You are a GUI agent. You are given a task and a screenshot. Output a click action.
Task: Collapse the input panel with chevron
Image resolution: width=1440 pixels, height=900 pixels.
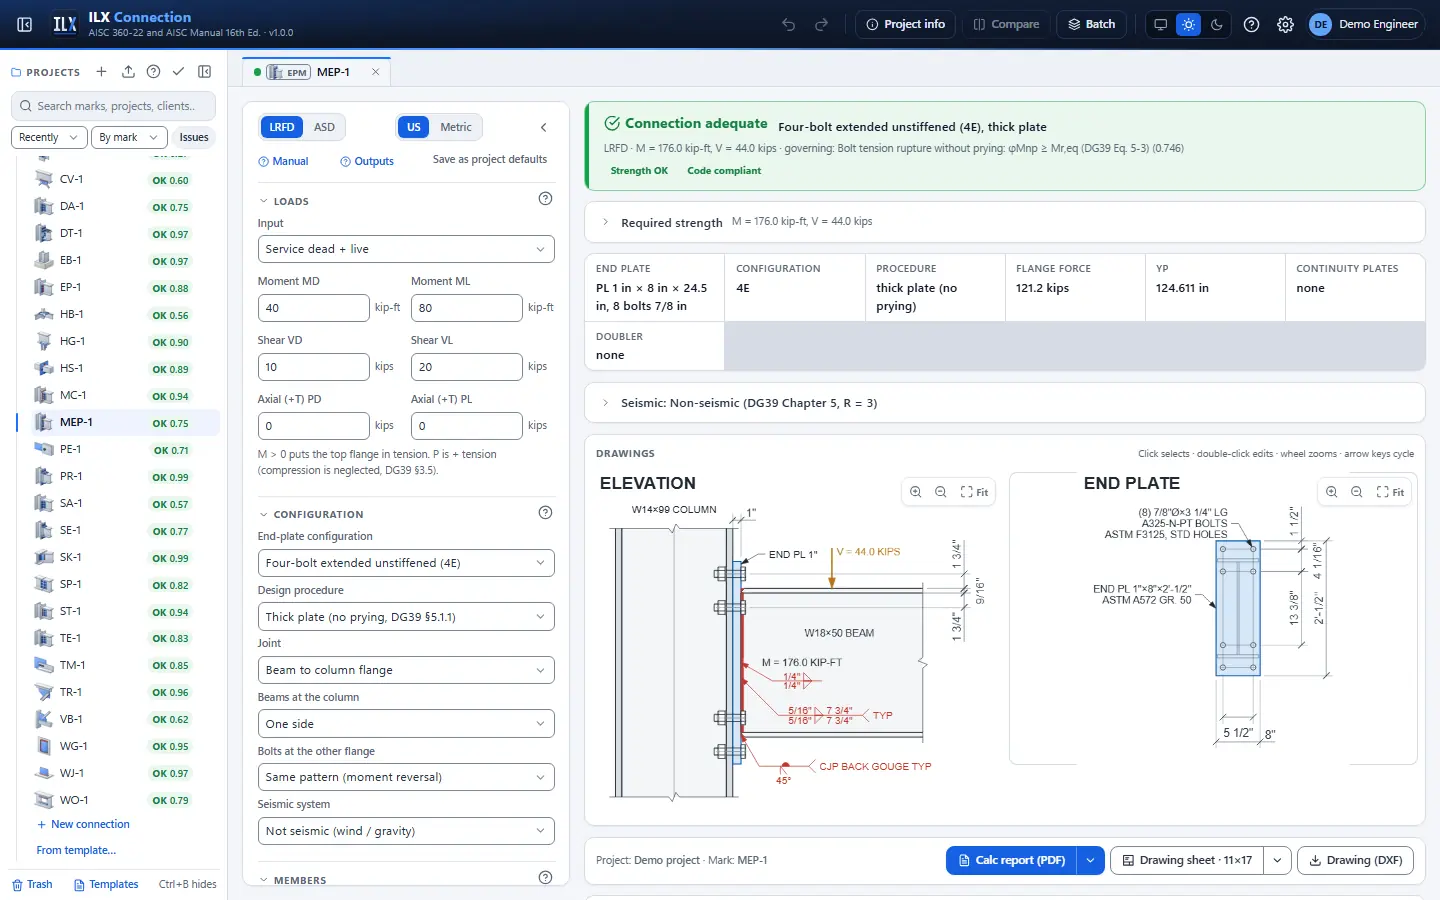point(544,127)
